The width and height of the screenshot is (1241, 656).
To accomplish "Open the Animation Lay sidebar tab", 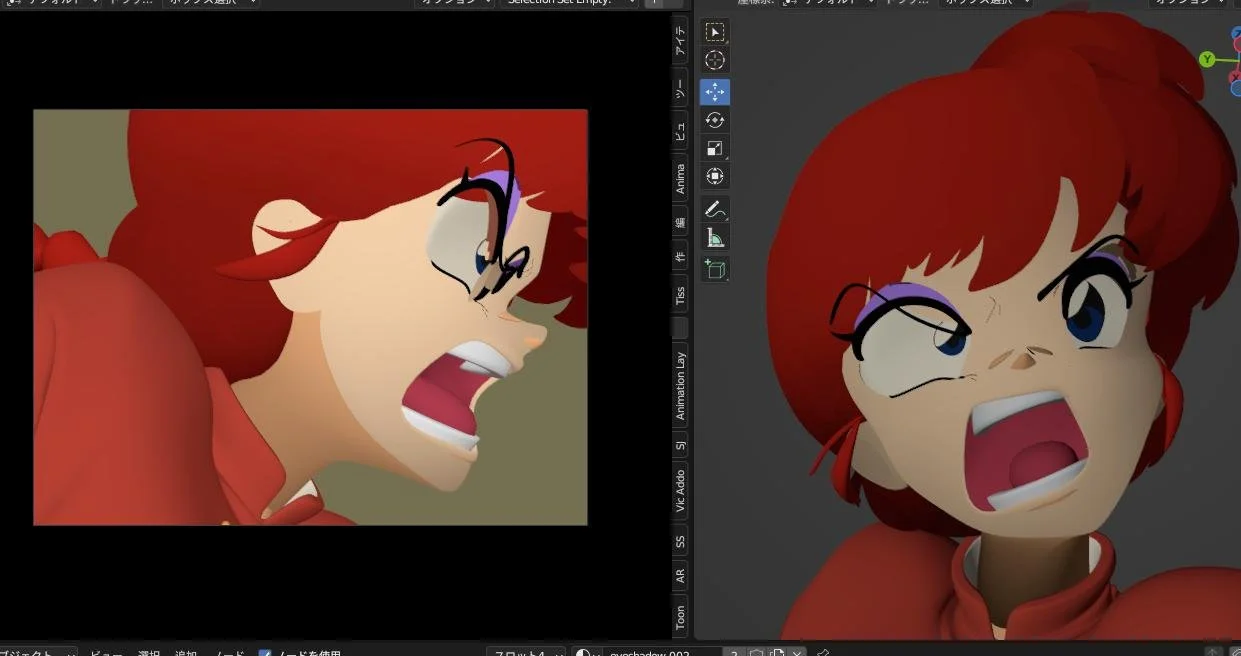I will [x=680, y=386].
